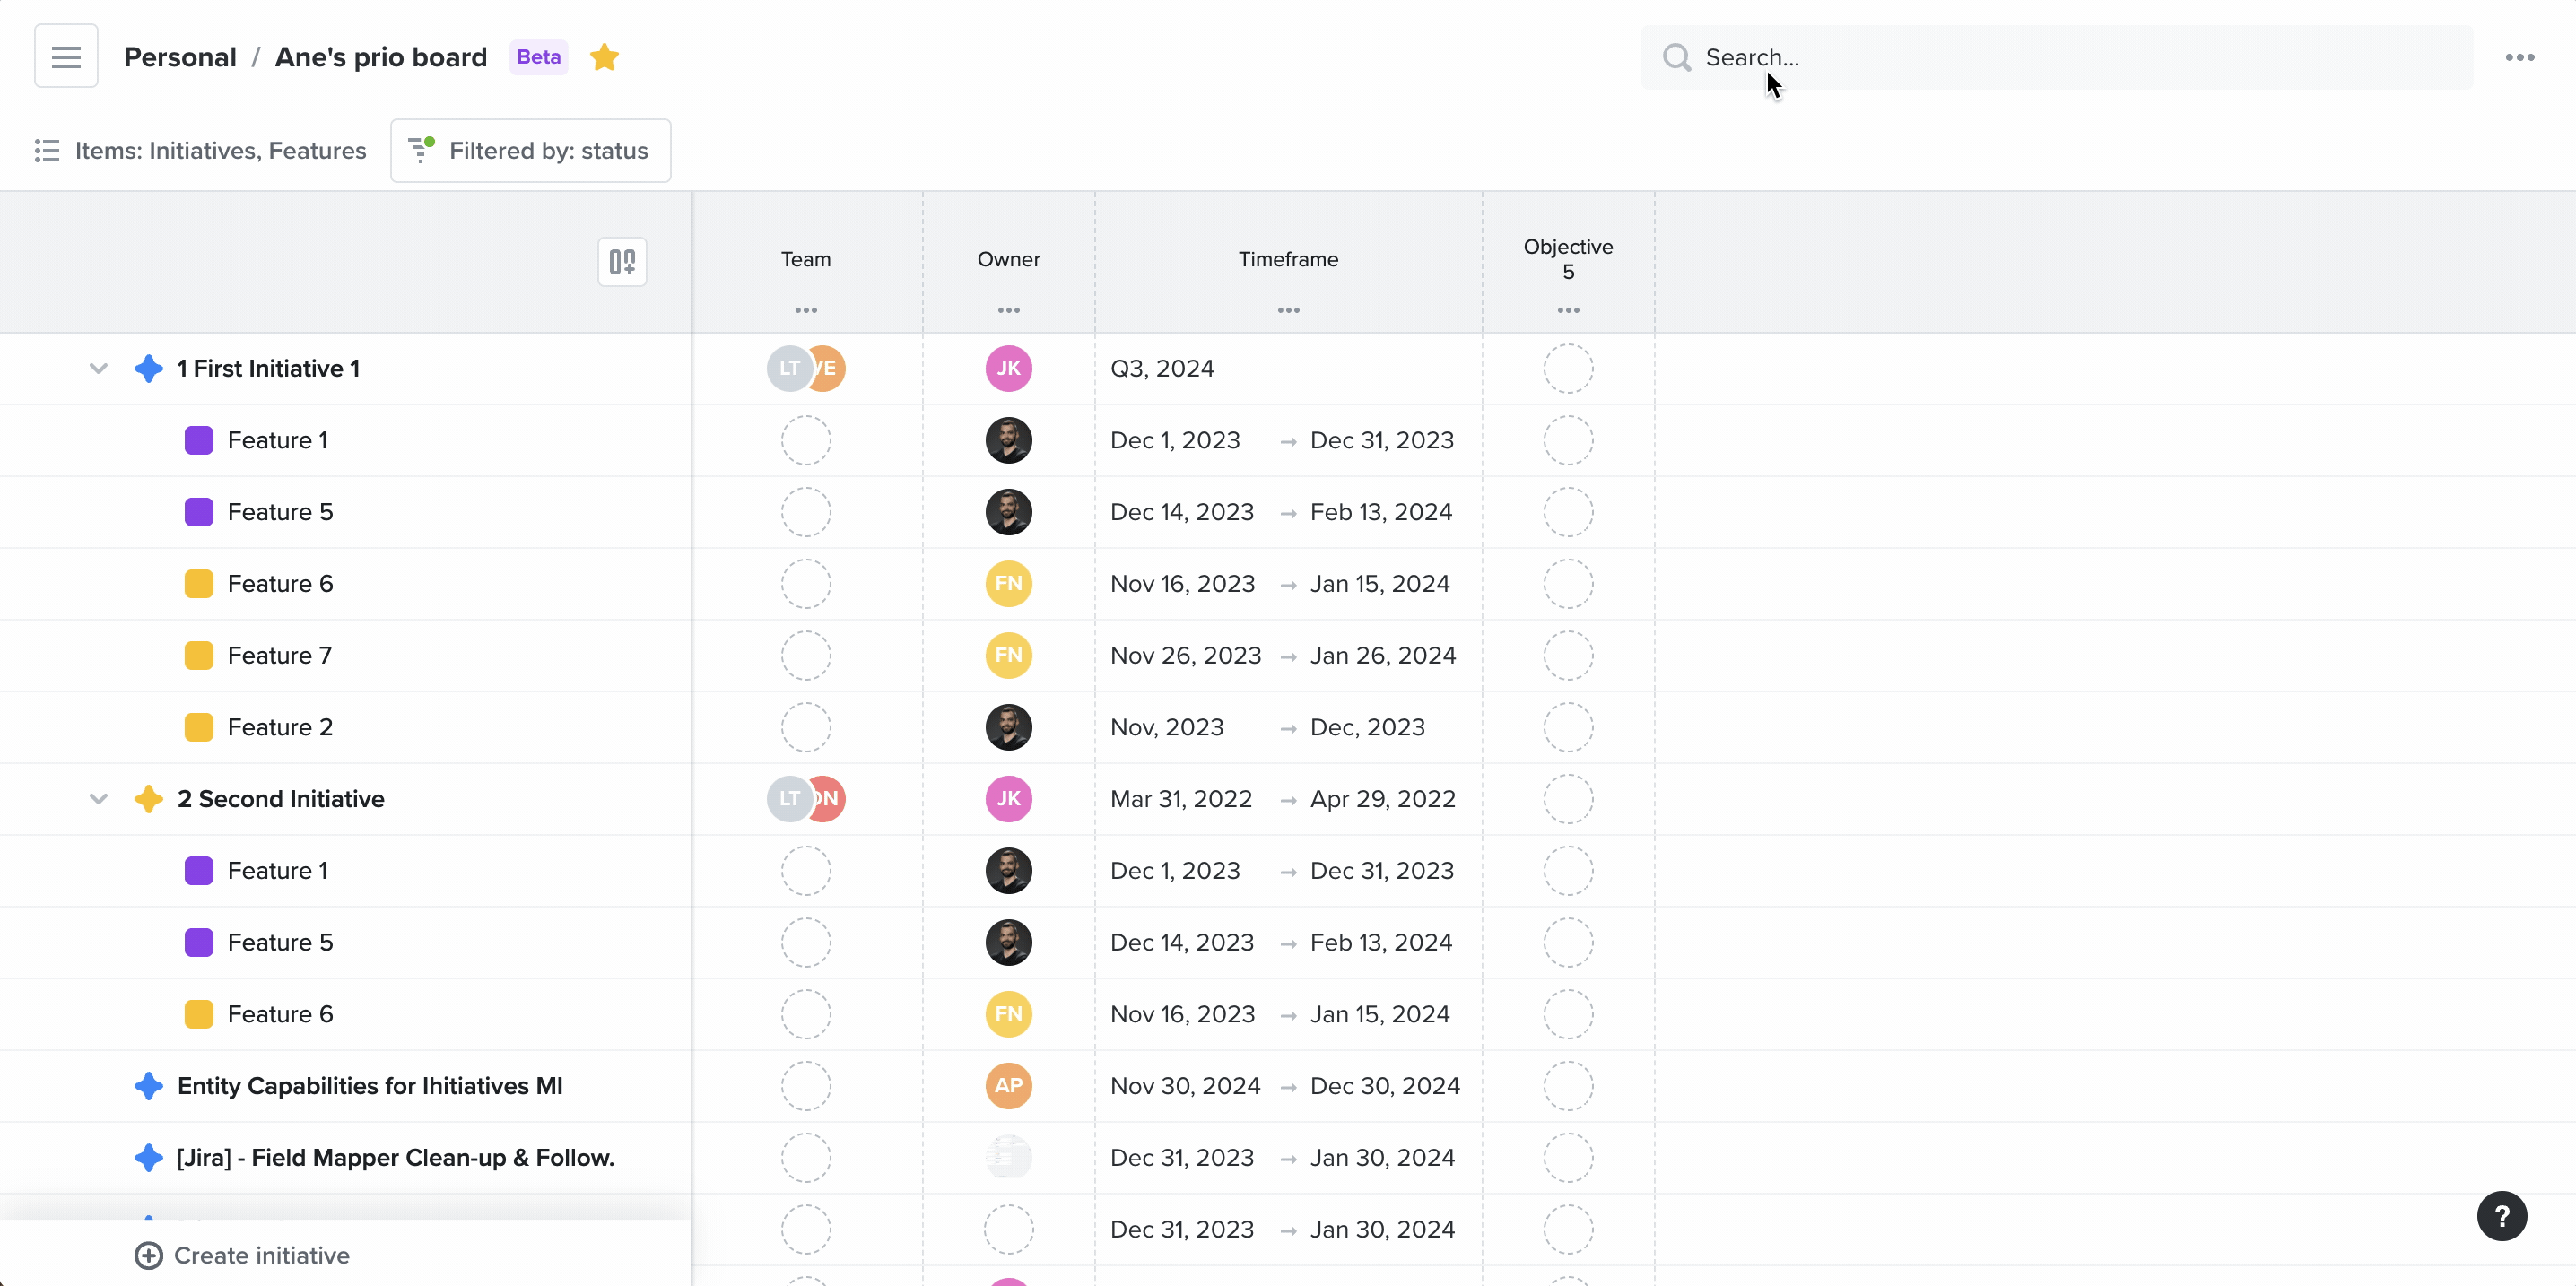
Task: Open the Timeframe column's three-dot menu
Action: (x=1288, y=310)
